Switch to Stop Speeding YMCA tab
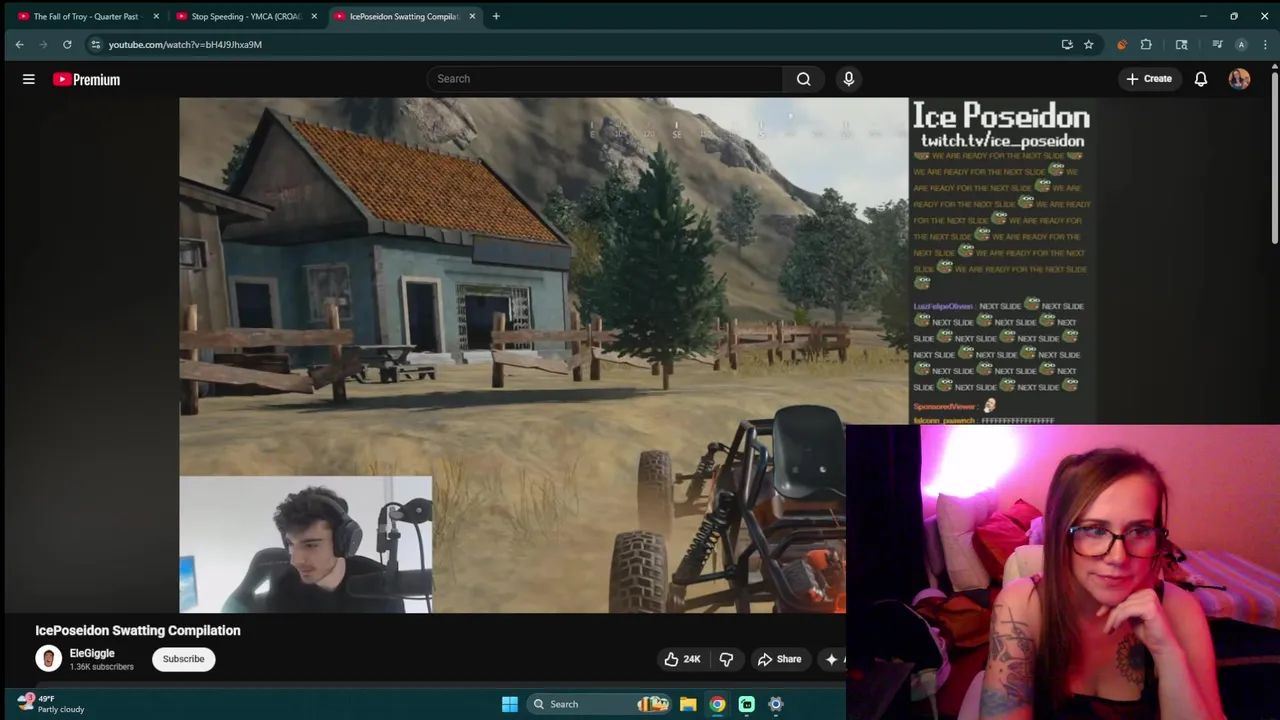Image resolution: width=1280 pixels, height=720 pixels. [x=247, y=16]
